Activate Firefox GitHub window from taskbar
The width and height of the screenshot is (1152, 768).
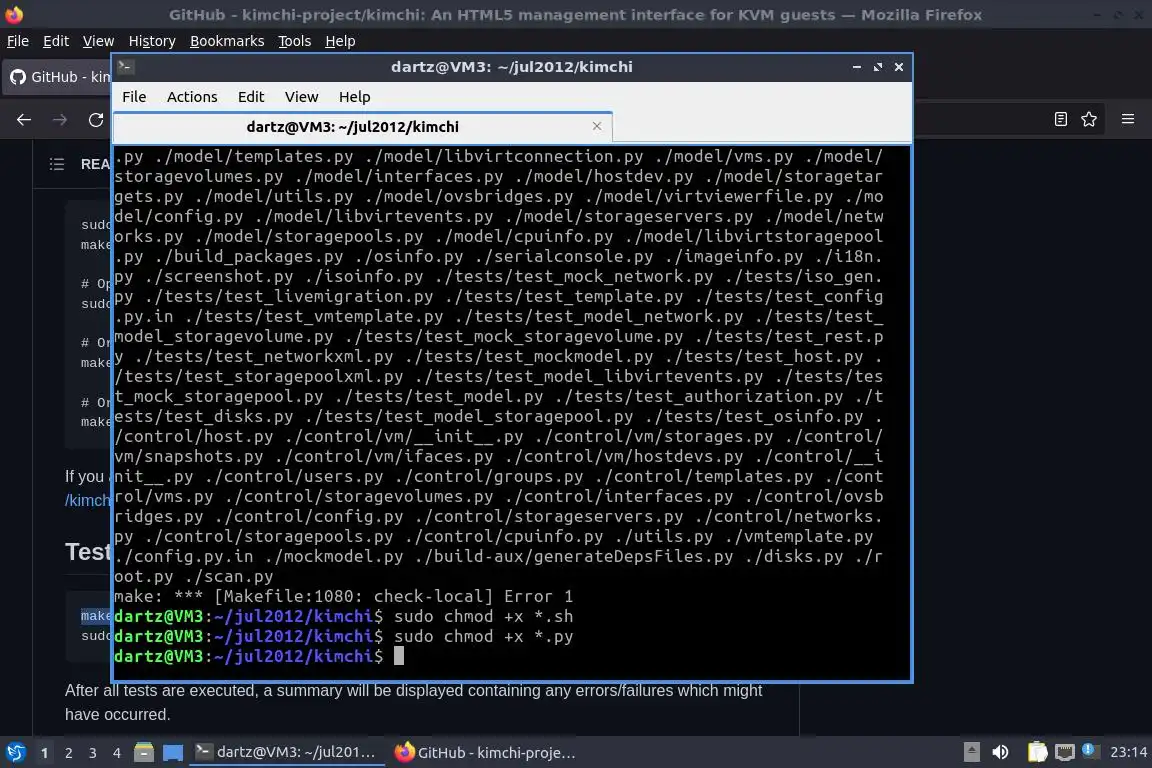tap(485, 753)
